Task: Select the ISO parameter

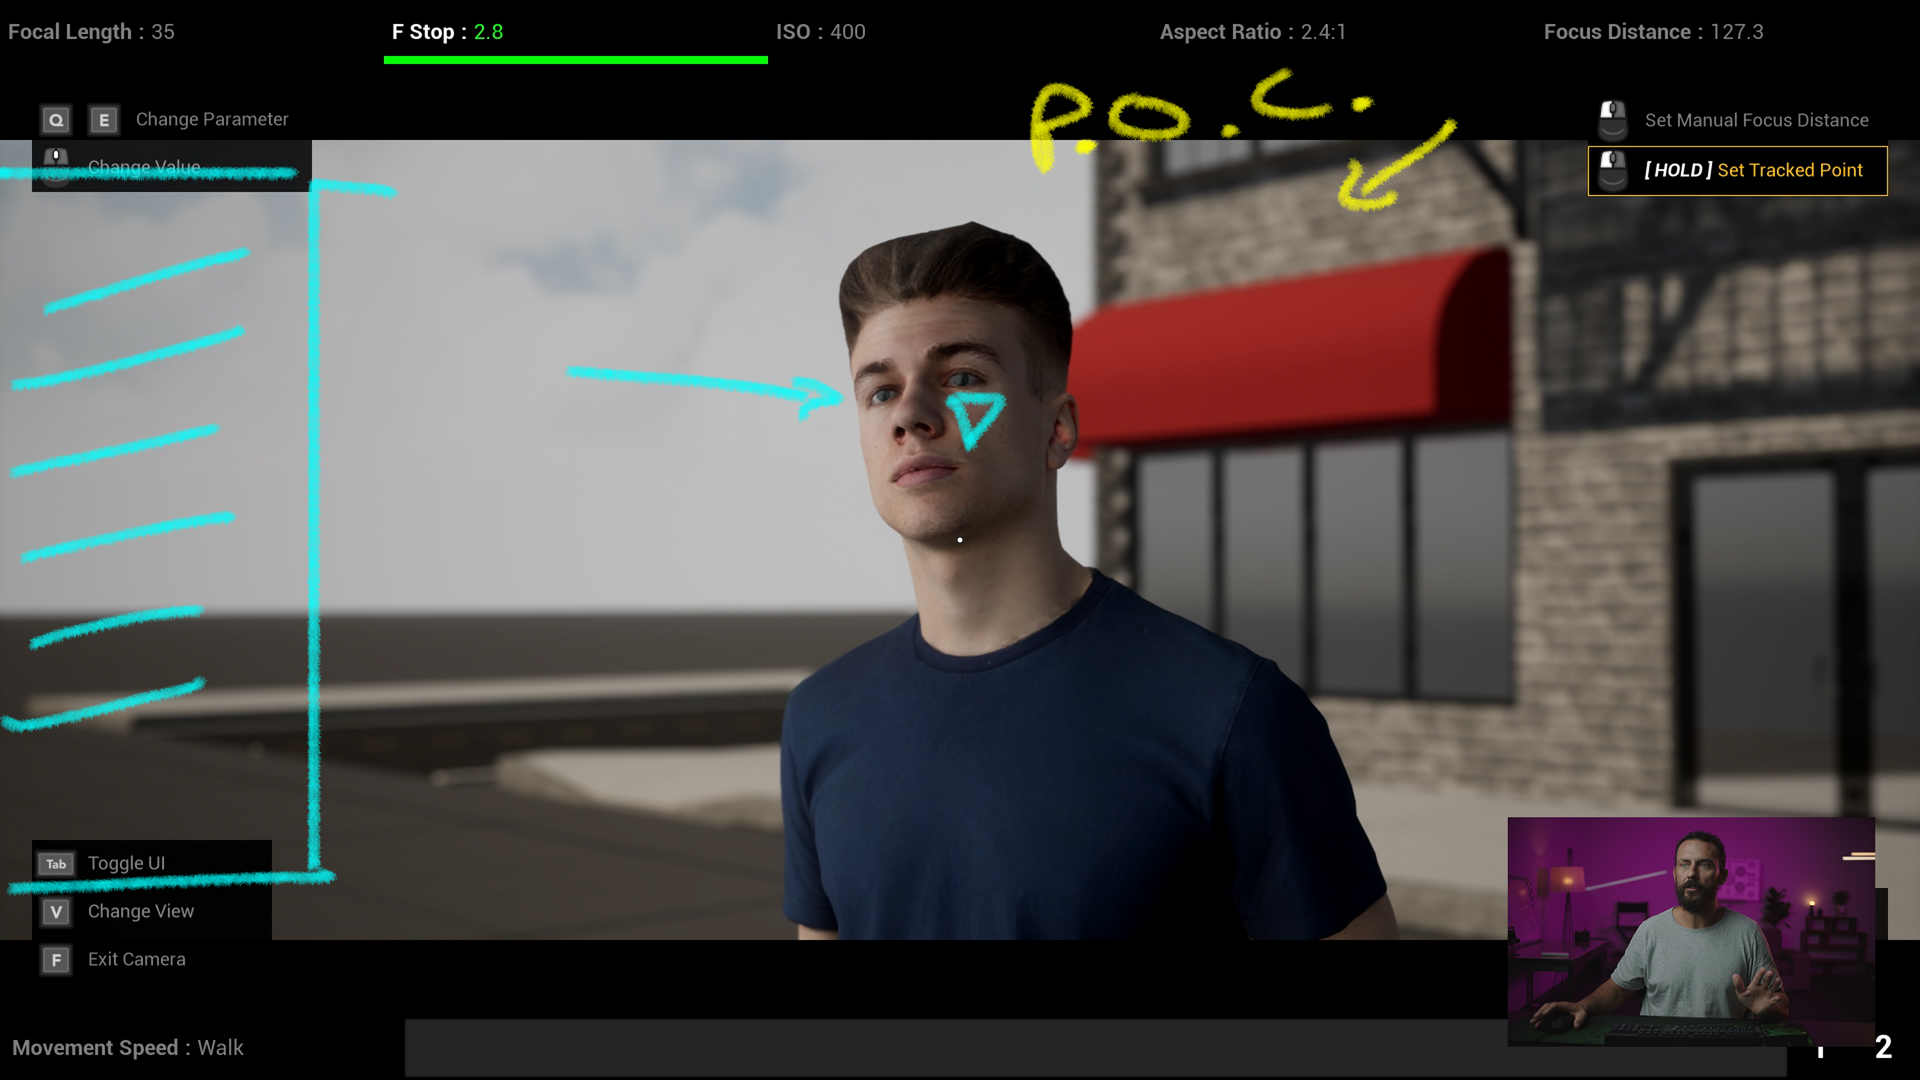Action: [820, 32]
